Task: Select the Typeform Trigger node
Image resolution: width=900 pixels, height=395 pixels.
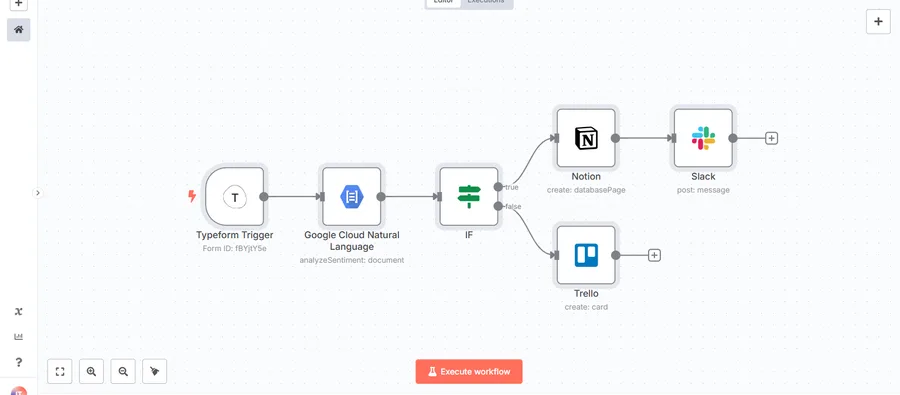Action: tap(235, 197)
